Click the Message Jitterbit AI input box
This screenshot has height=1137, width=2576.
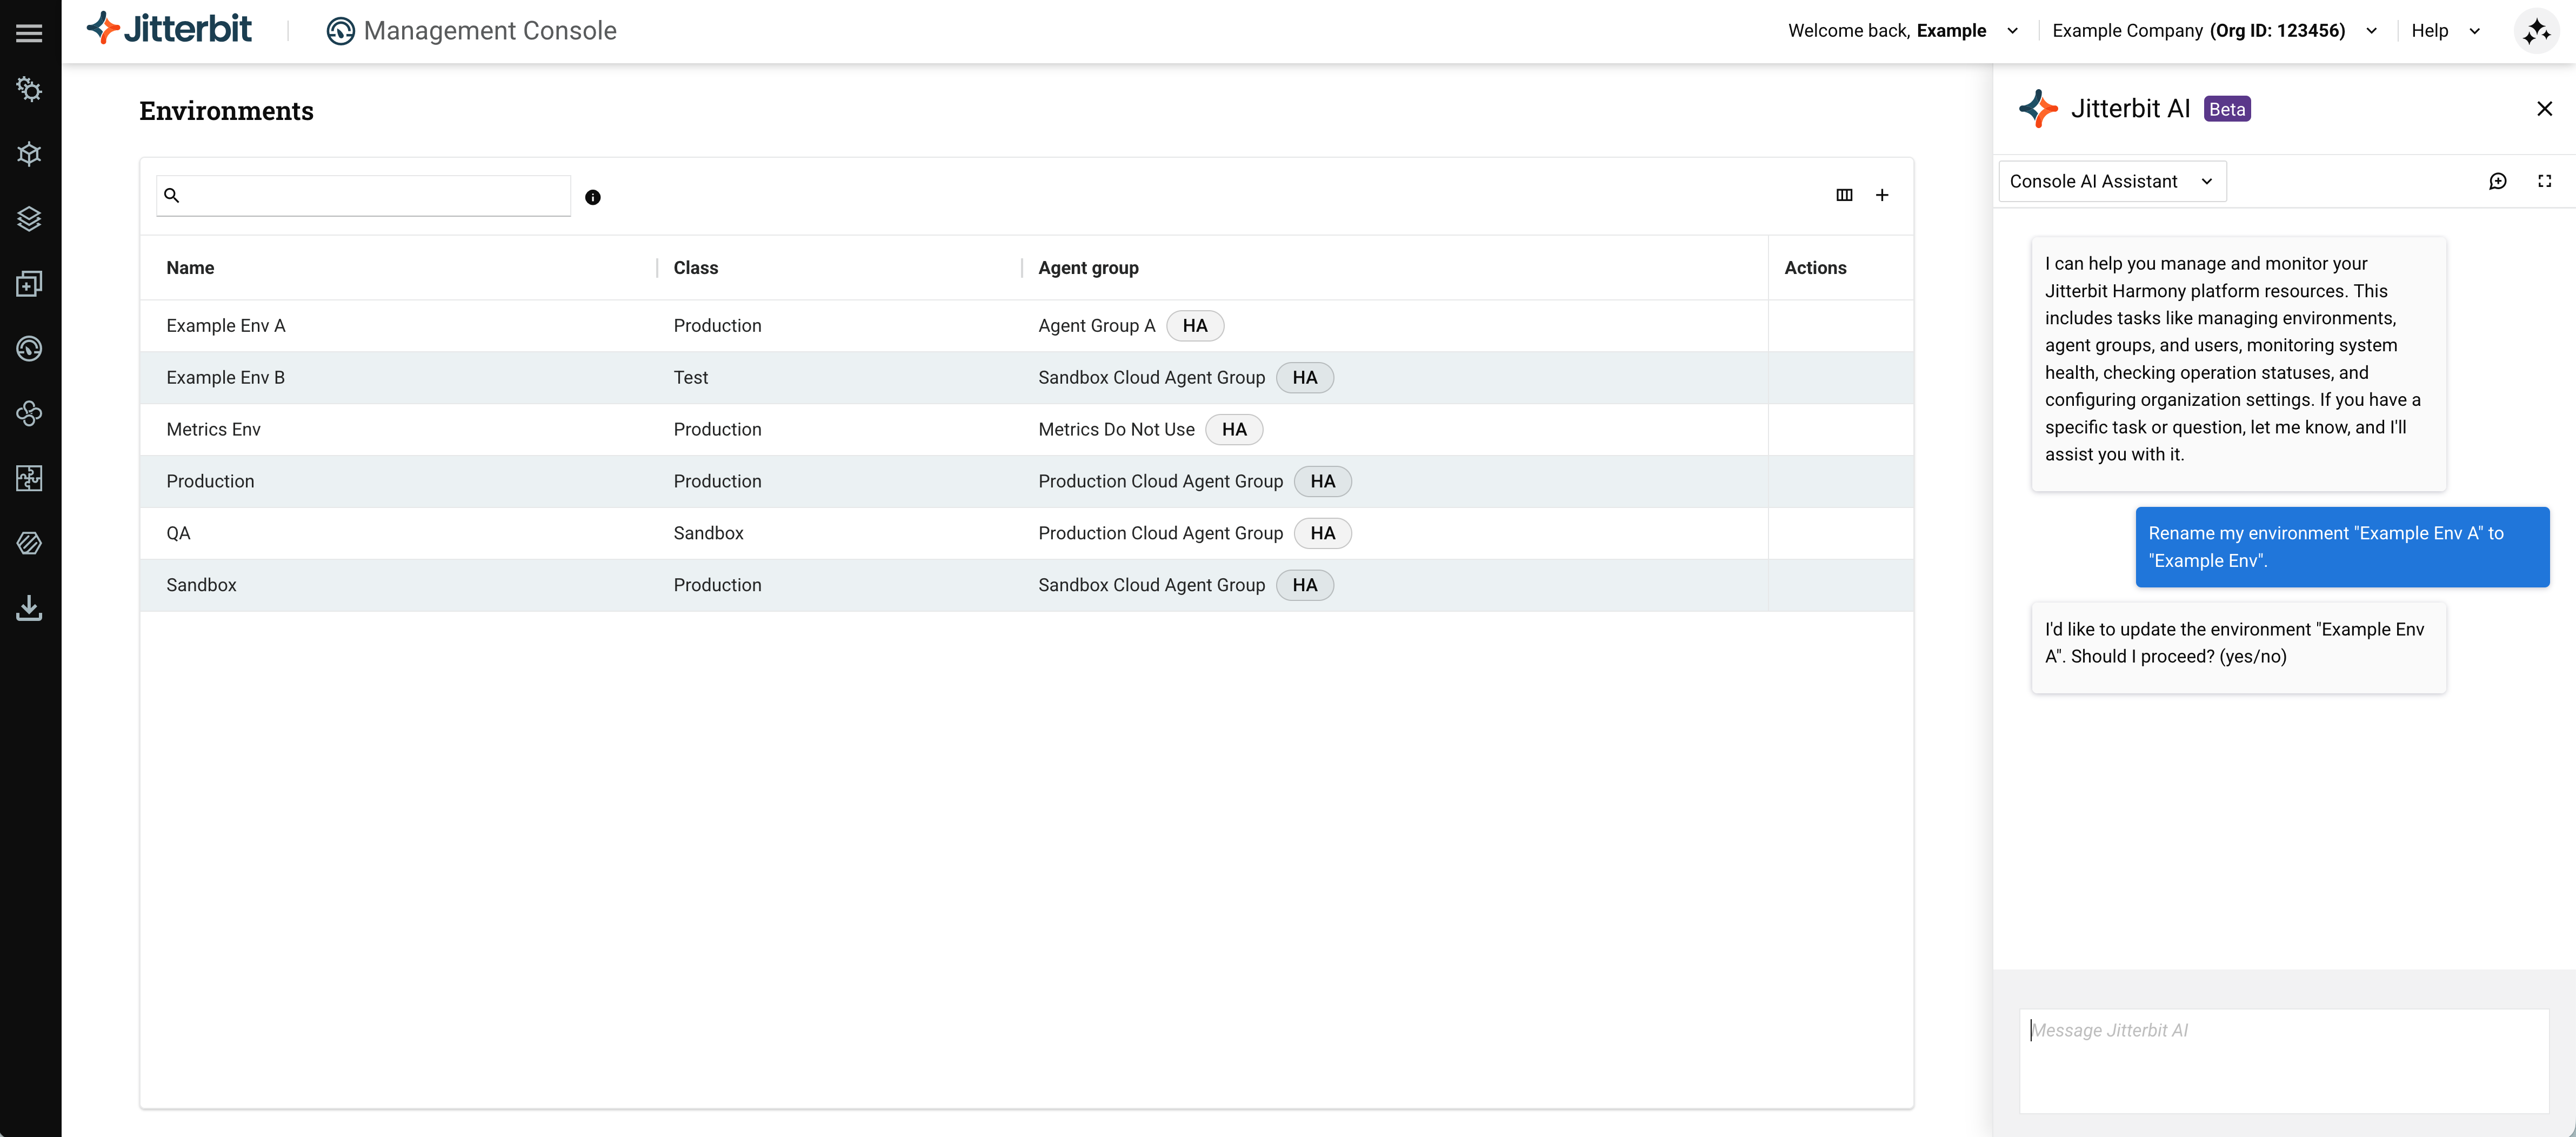coord(2284,1060)
